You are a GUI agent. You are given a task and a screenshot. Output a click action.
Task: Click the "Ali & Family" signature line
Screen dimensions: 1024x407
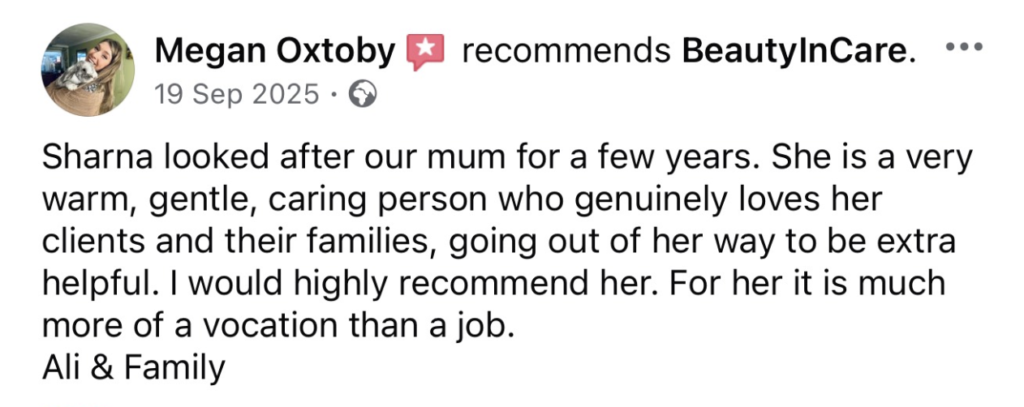pyautogui.click(x=133, y=369)
